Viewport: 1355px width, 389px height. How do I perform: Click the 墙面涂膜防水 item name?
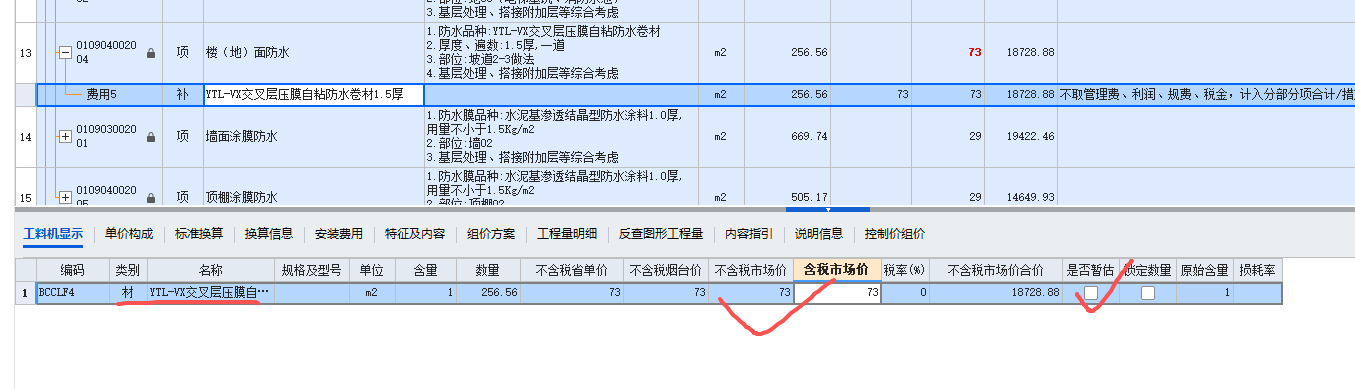(242, 136)
